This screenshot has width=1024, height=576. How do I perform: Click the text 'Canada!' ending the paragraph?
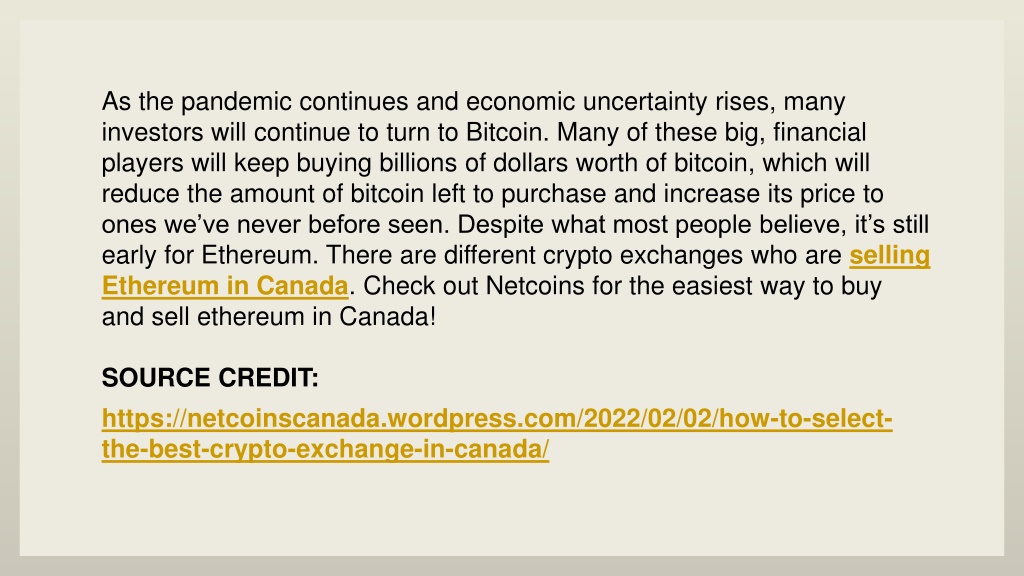pos(387,317)
